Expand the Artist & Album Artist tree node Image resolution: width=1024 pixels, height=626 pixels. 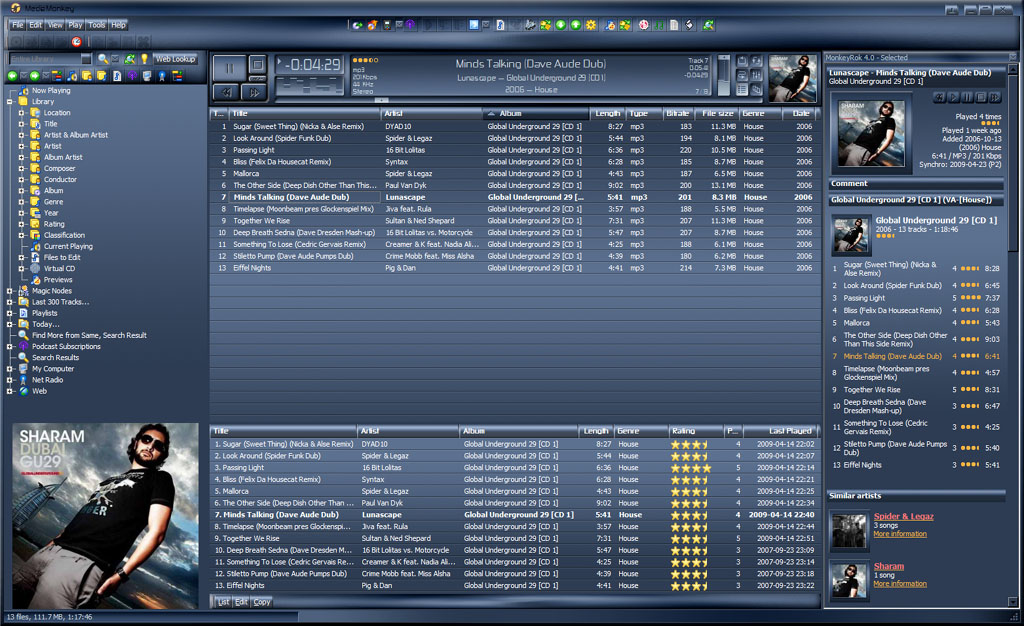(22, 135)
